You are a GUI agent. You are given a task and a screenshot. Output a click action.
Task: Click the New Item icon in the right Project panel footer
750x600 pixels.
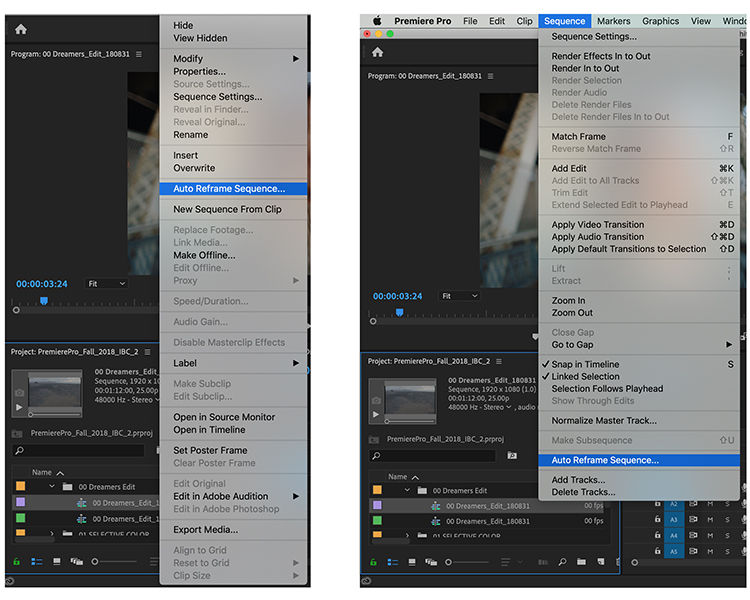[x=601, y=562]
